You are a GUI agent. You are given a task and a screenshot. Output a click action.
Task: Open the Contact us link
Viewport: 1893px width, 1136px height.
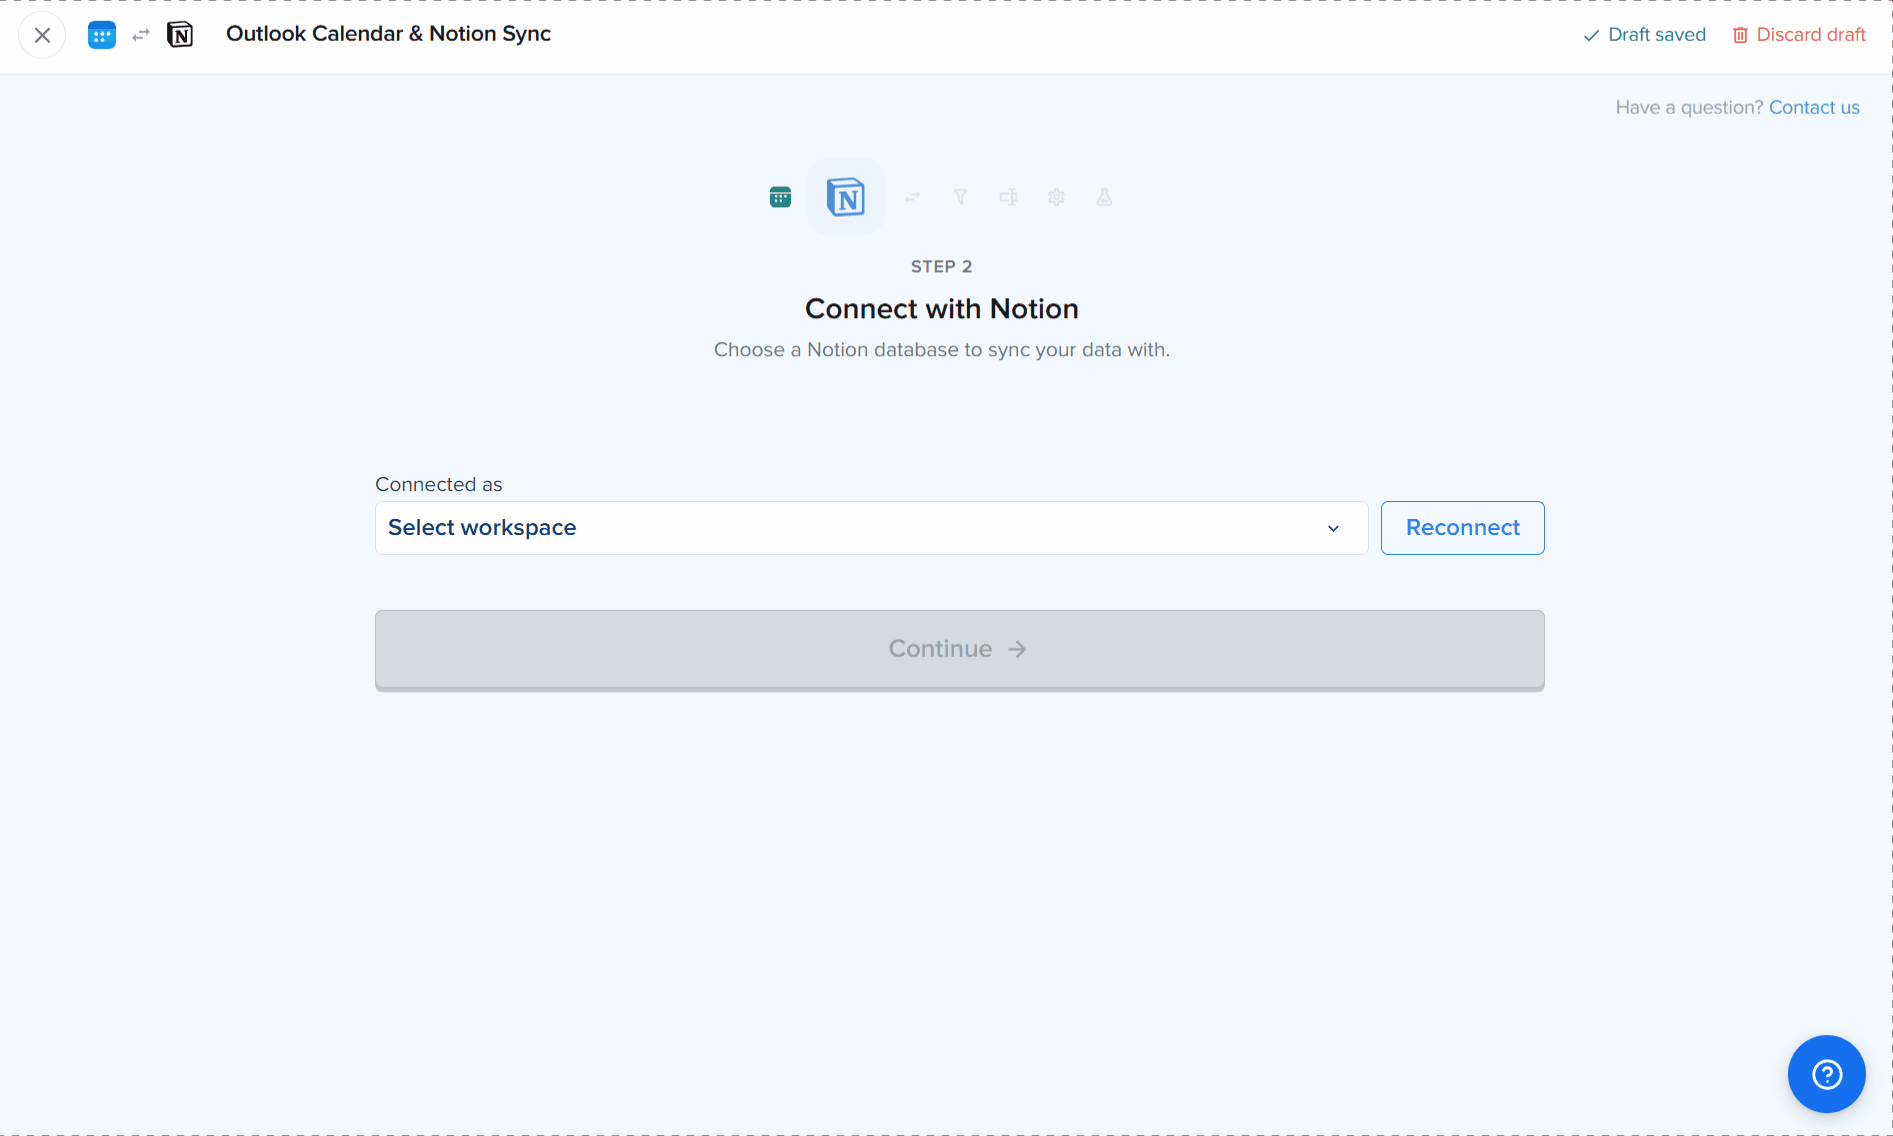(x=1814, y=107)
